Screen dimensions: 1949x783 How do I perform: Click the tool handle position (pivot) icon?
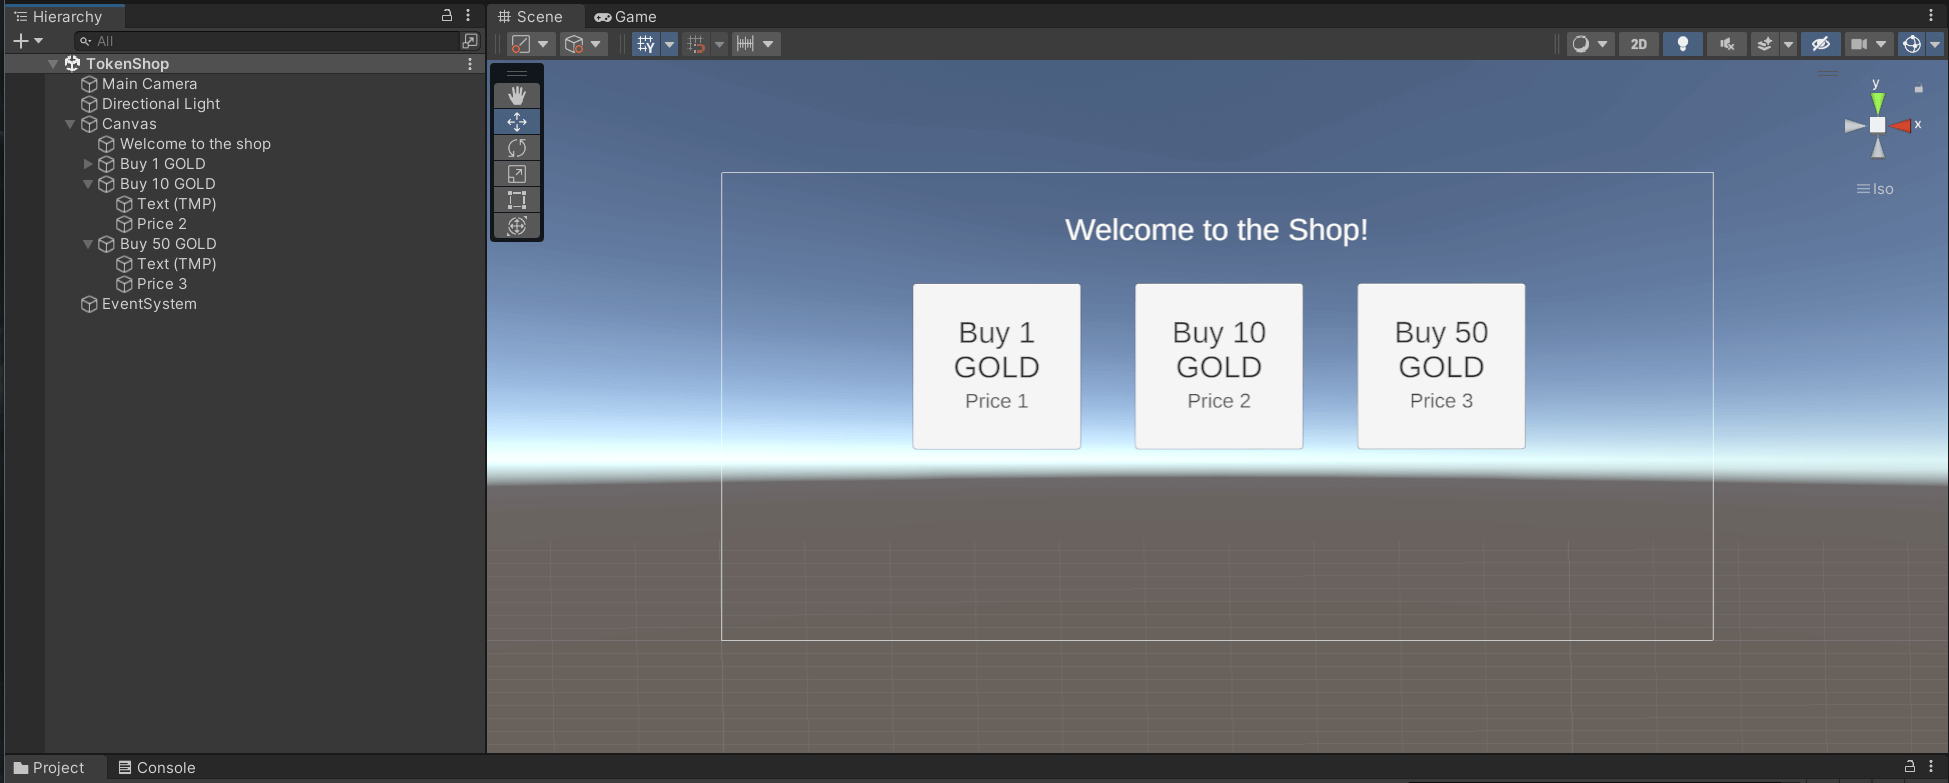pyautogui.click(x=520, y=44)
